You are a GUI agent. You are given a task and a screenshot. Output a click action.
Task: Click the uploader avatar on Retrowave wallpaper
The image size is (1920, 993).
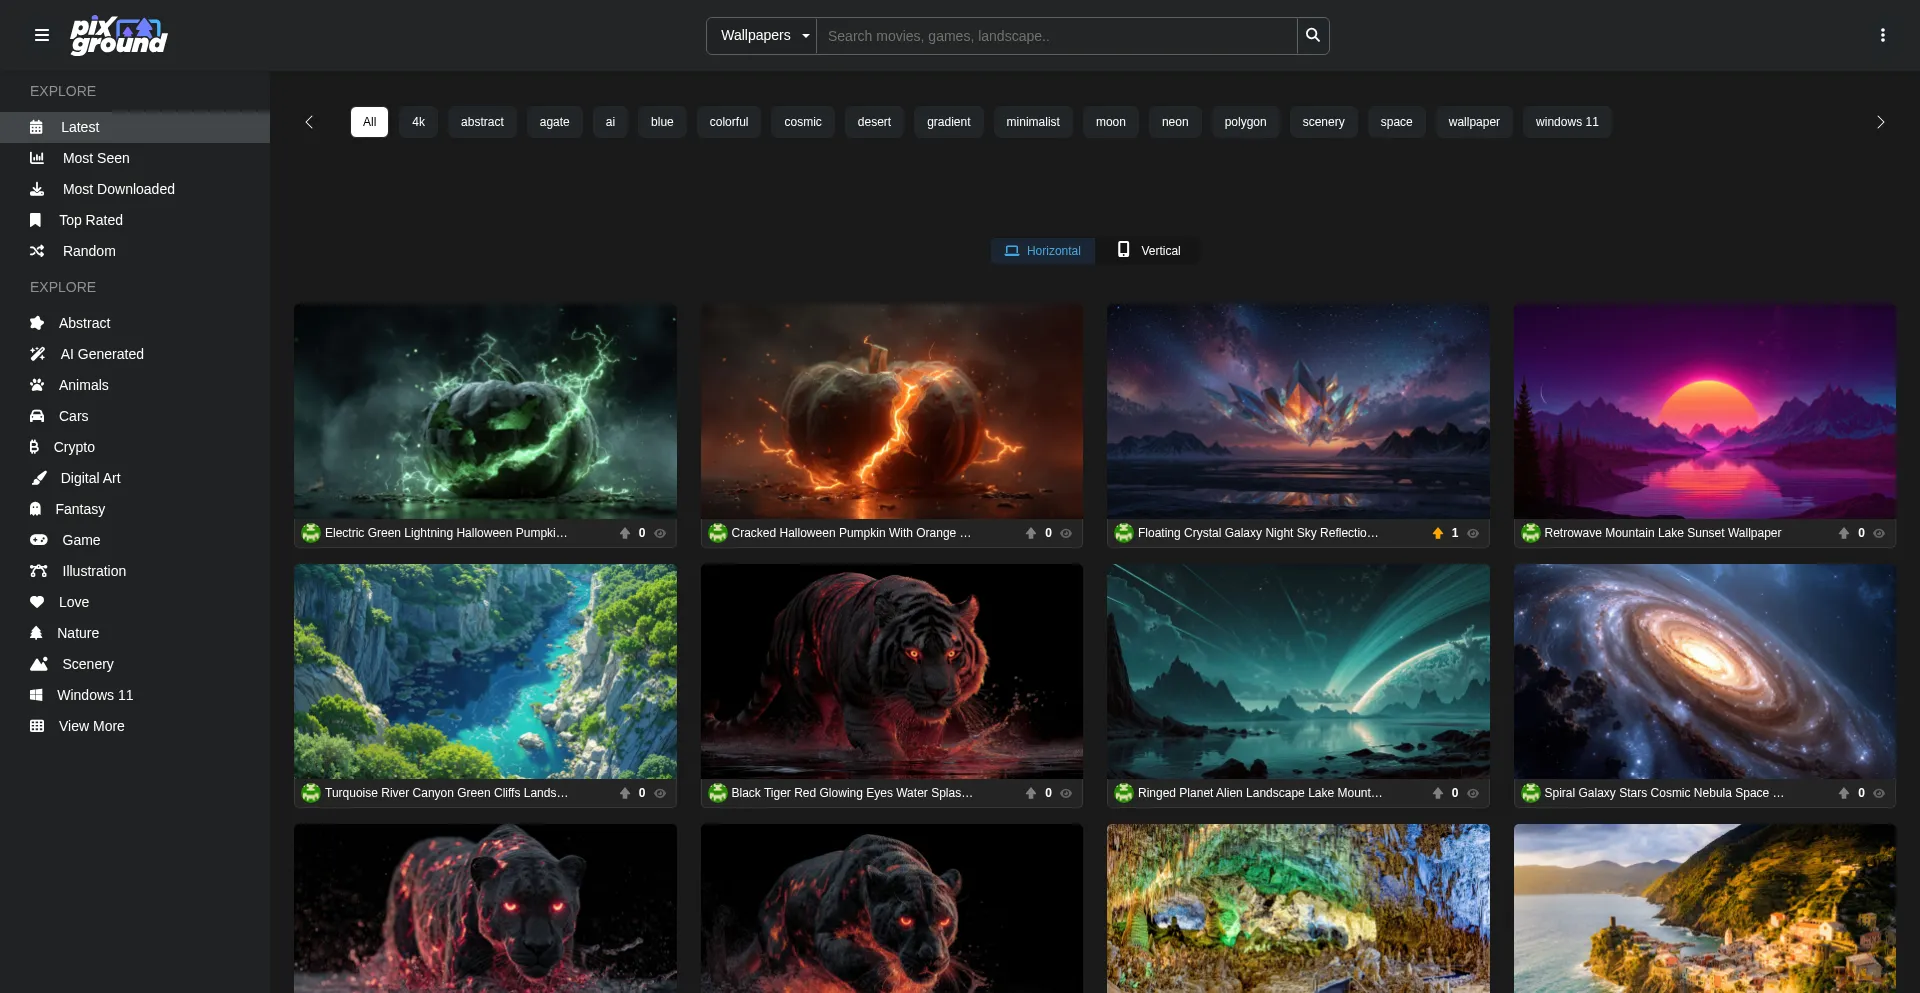pyautogui.click(x=1530, y=533)
